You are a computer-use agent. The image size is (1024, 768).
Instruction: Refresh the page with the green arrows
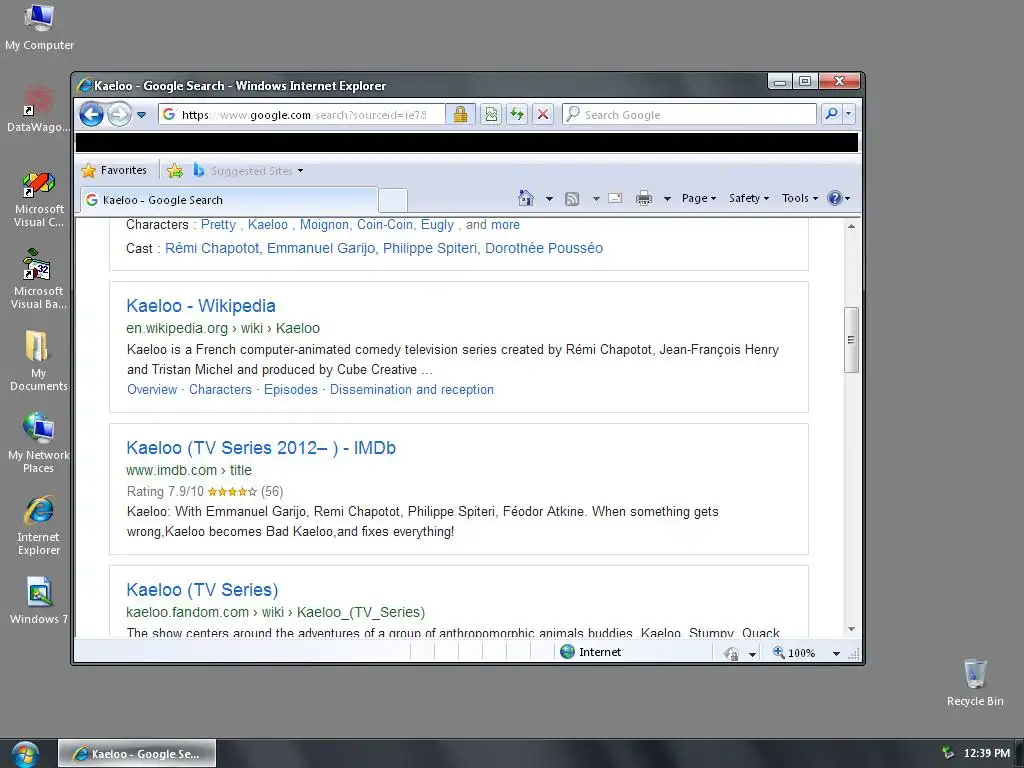tap(517, 114)
